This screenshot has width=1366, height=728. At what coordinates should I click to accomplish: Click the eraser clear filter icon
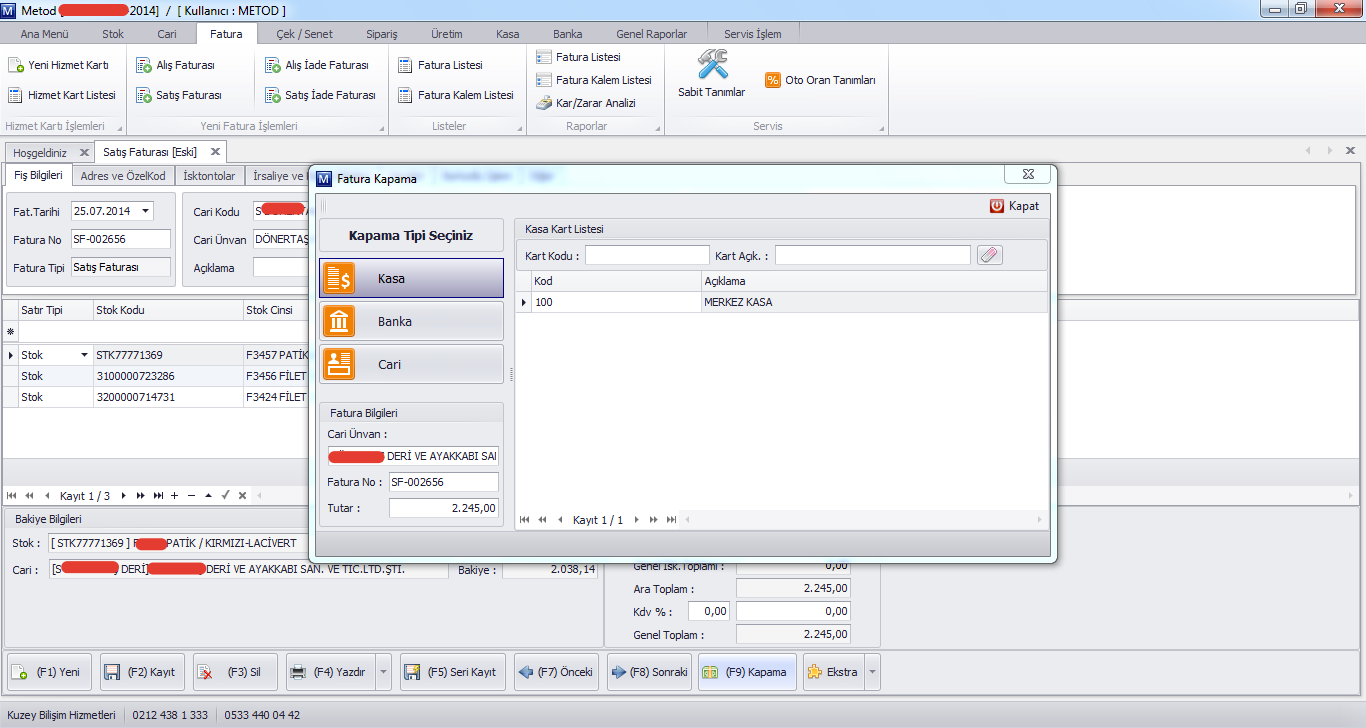pos(989,255)
